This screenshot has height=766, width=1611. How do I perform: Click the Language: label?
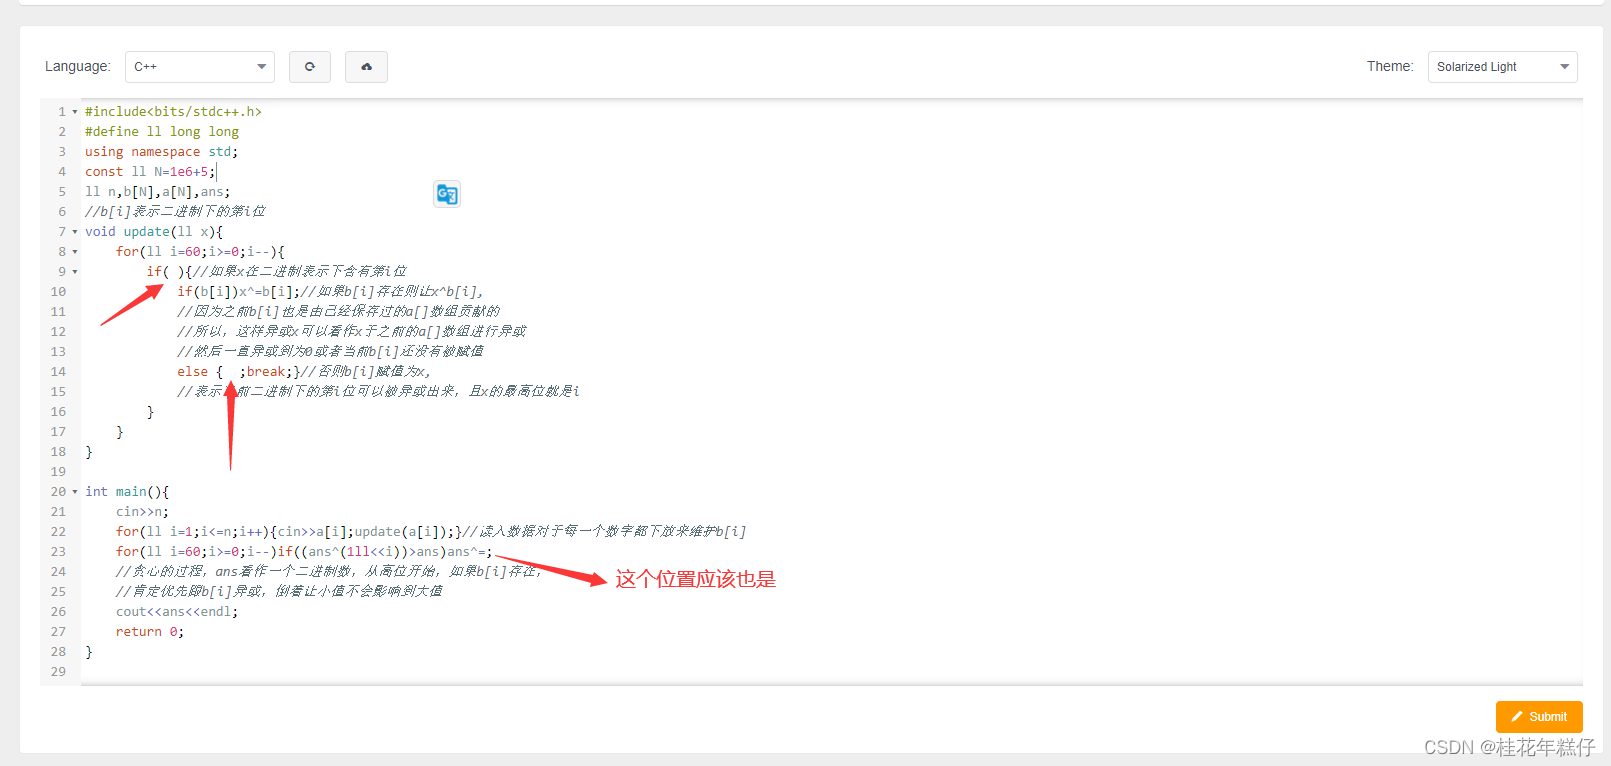(78, 67)
